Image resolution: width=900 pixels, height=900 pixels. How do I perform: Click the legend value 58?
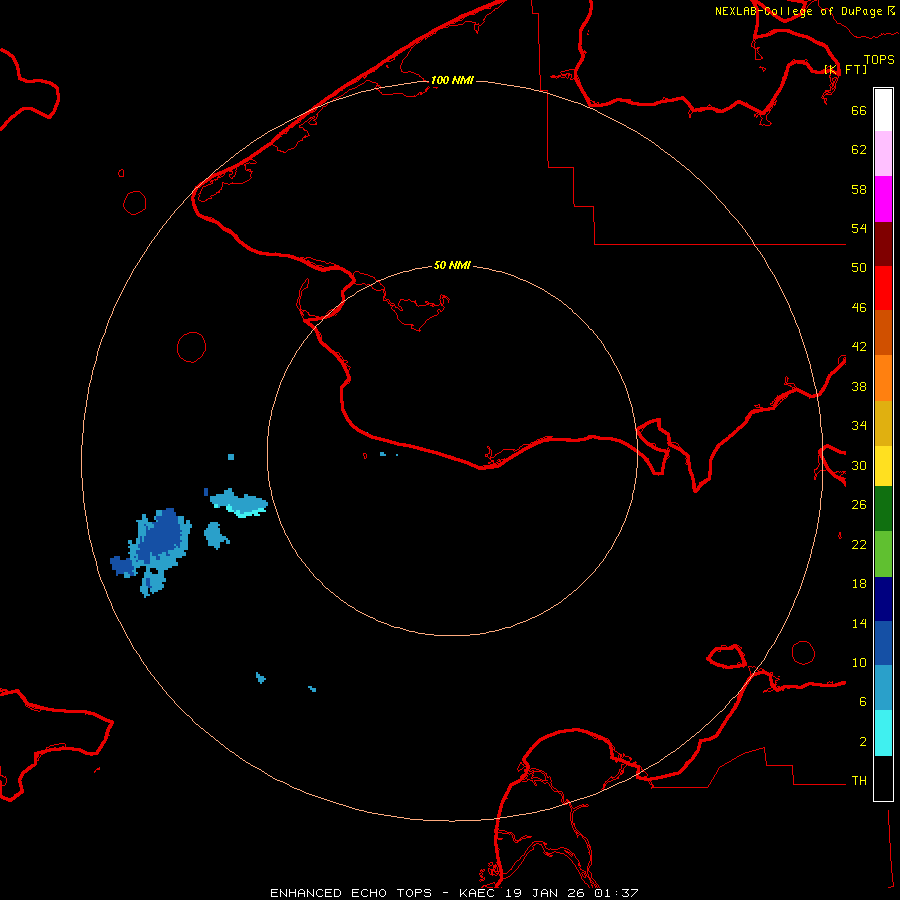pyautogui.click(x=859, y=189)
